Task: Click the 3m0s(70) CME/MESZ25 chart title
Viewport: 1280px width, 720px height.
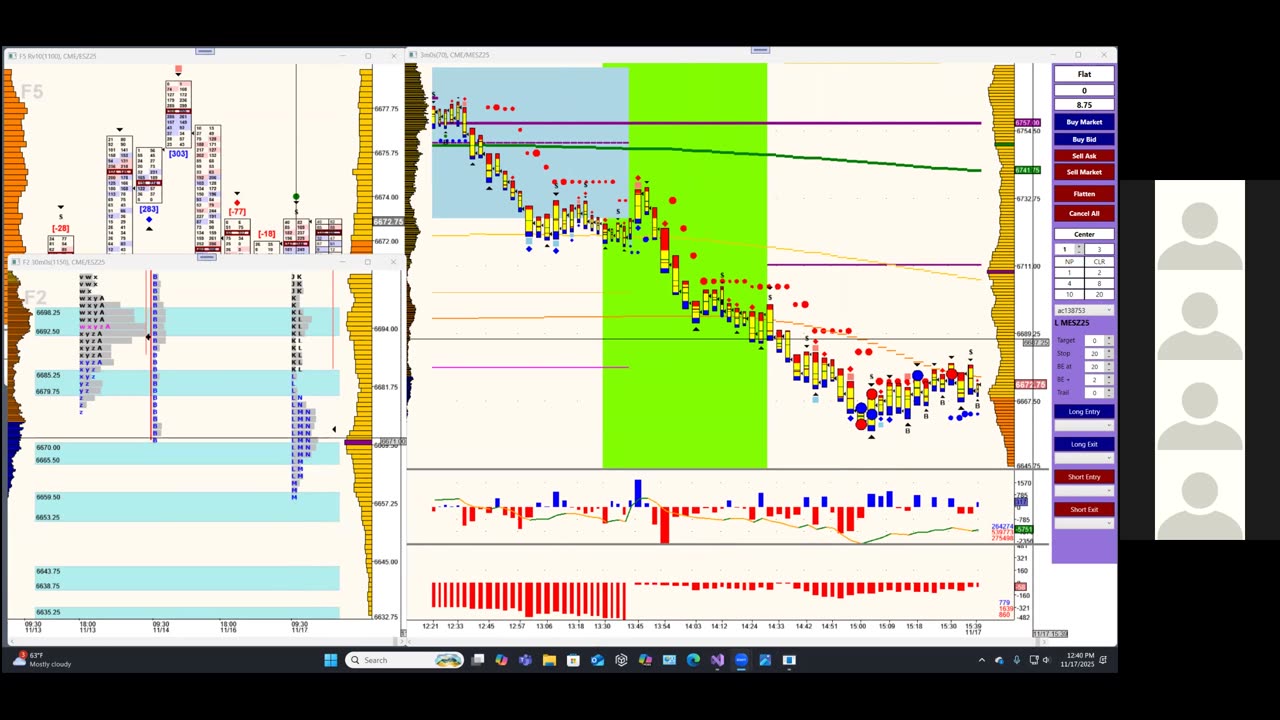Action: pos(454,55)
